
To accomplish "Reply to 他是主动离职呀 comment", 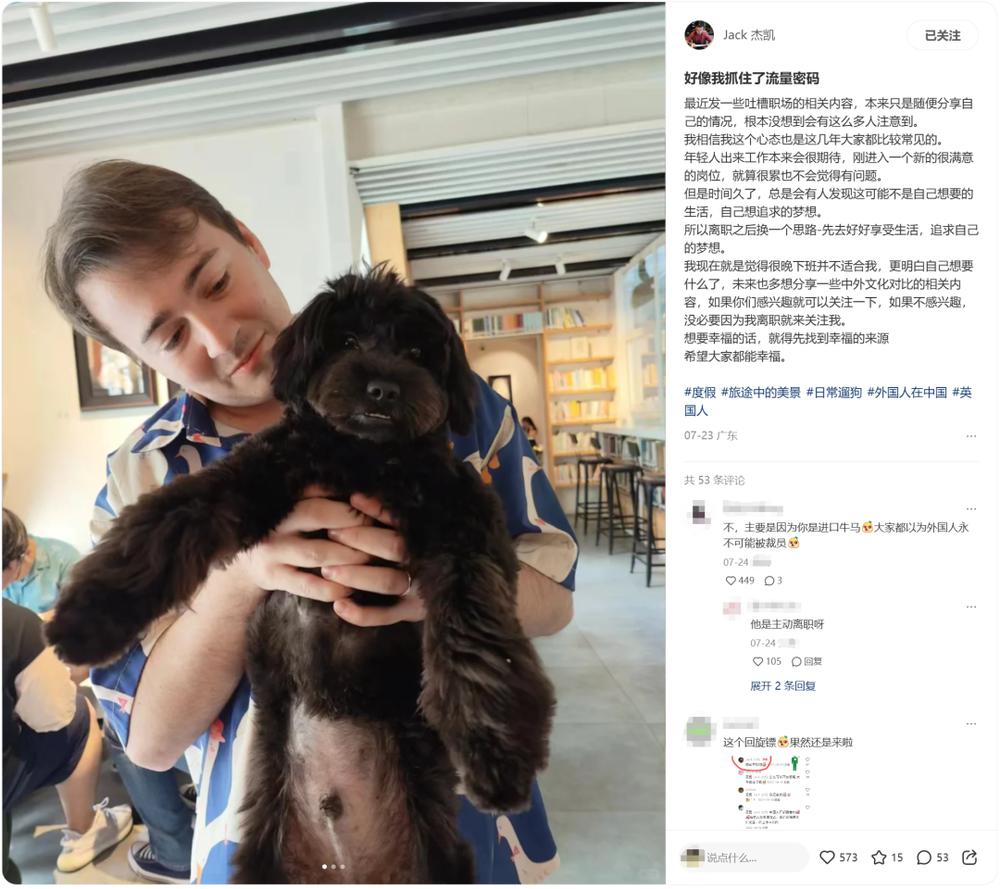I will coord(806,661).
